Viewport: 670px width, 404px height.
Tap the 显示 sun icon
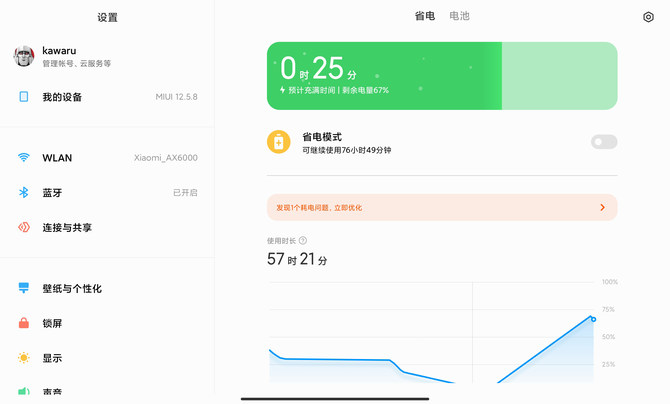[24, 358]
